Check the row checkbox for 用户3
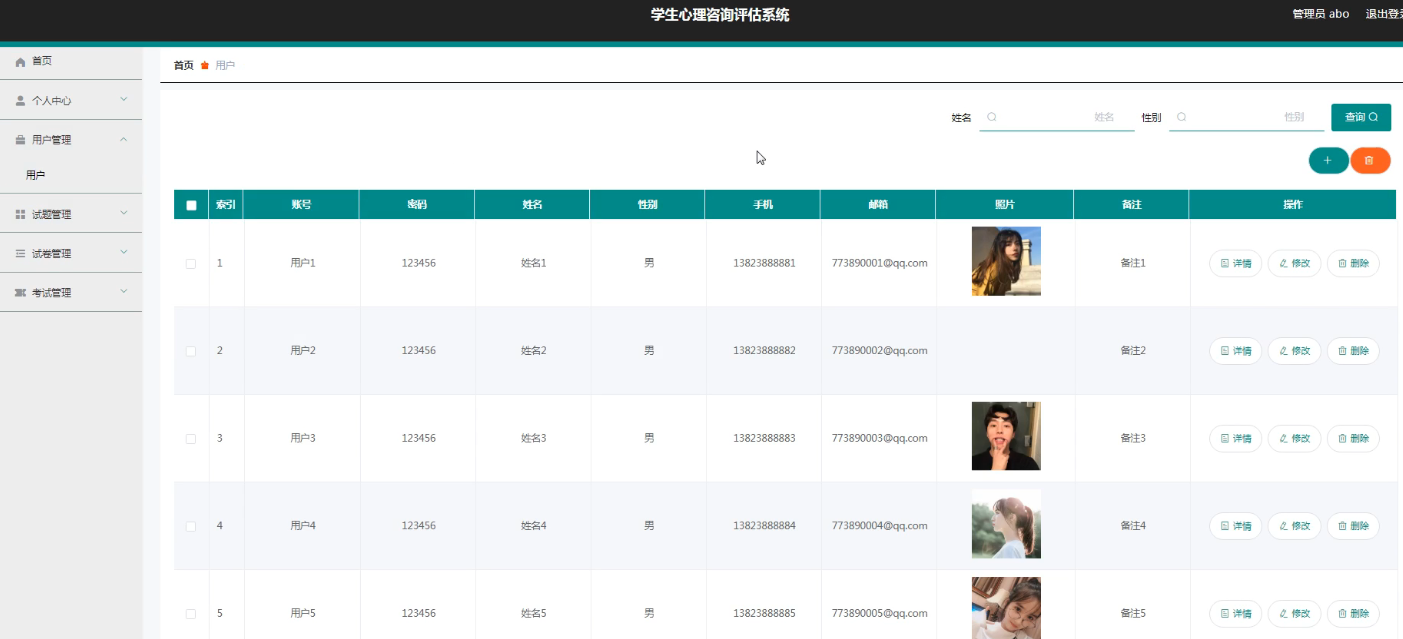 [x=190, y=438]
